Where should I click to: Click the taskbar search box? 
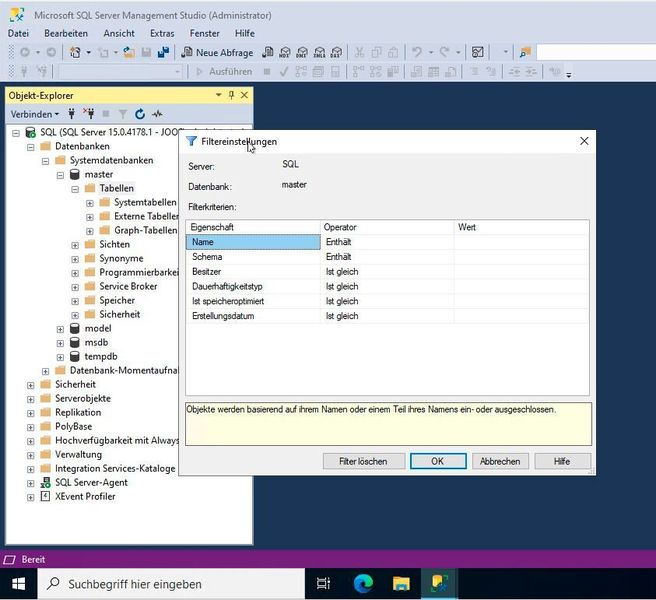pyautogui.click(x=172, y=584)
